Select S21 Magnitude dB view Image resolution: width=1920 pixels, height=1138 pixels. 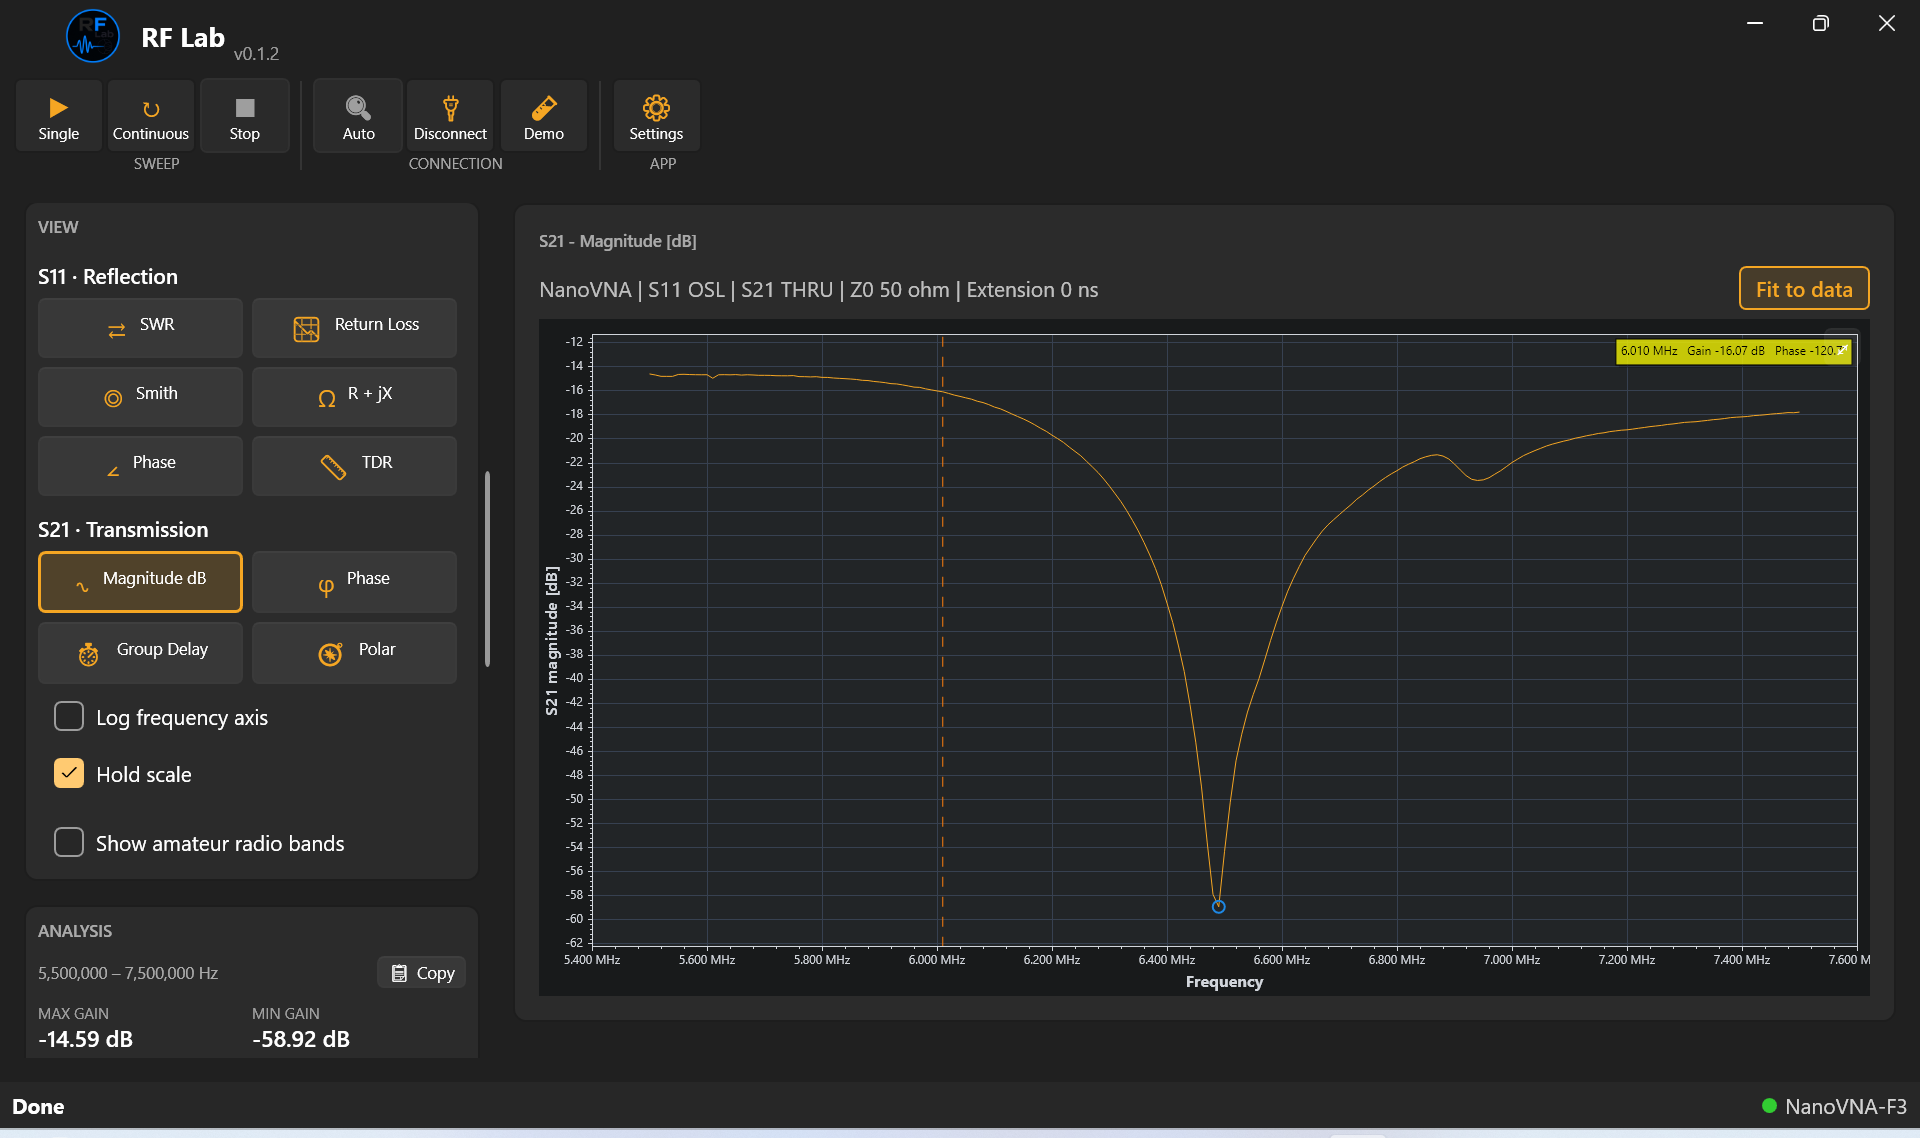[x=140, y=581]
